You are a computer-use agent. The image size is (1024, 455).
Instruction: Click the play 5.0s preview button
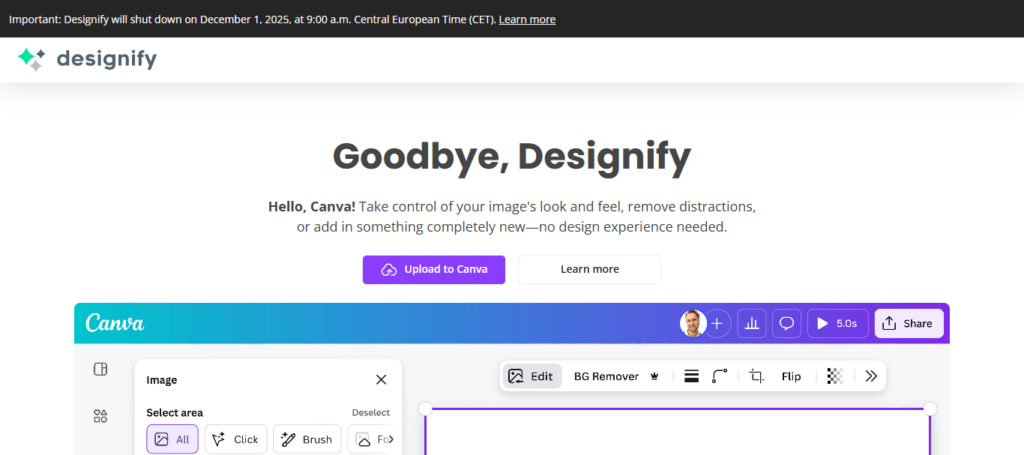click(838, 323)
